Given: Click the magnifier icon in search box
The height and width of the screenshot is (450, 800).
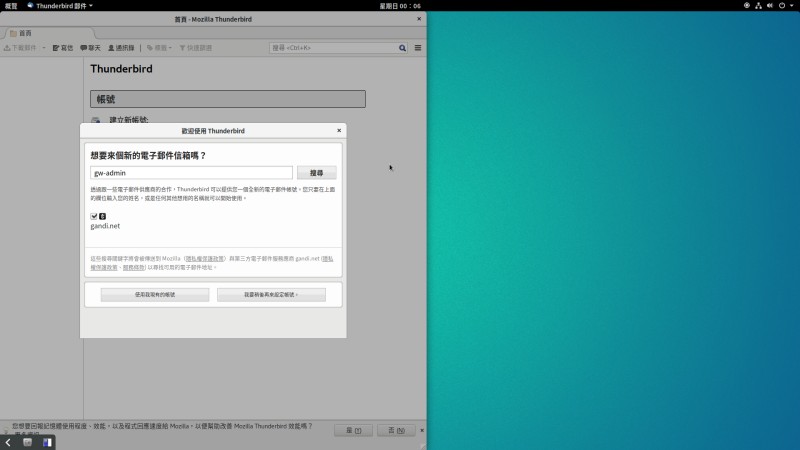Looking at the screenshot, I should tap(402, 48).
